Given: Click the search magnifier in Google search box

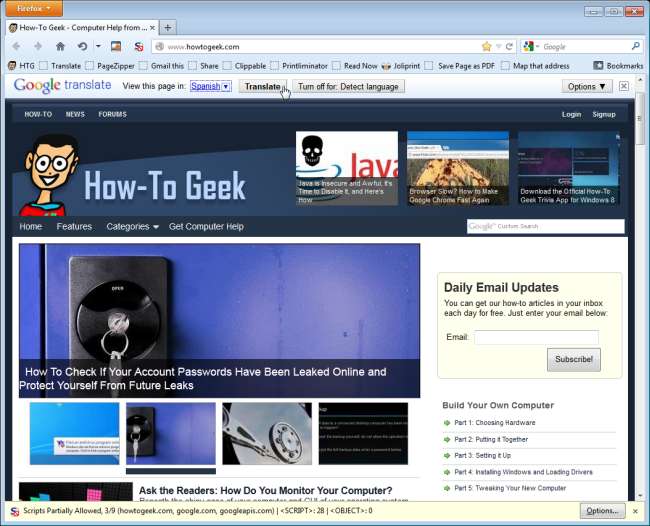Looking at the screenshot, I should pyautogui.click(x=635, y=46).
